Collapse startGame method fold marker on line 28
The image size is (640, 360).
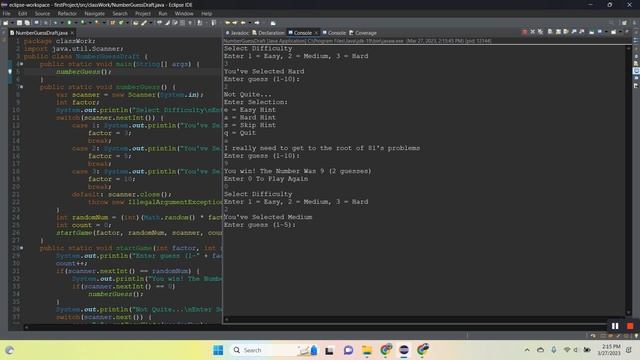pyautogui.click(x=21, y=248)
